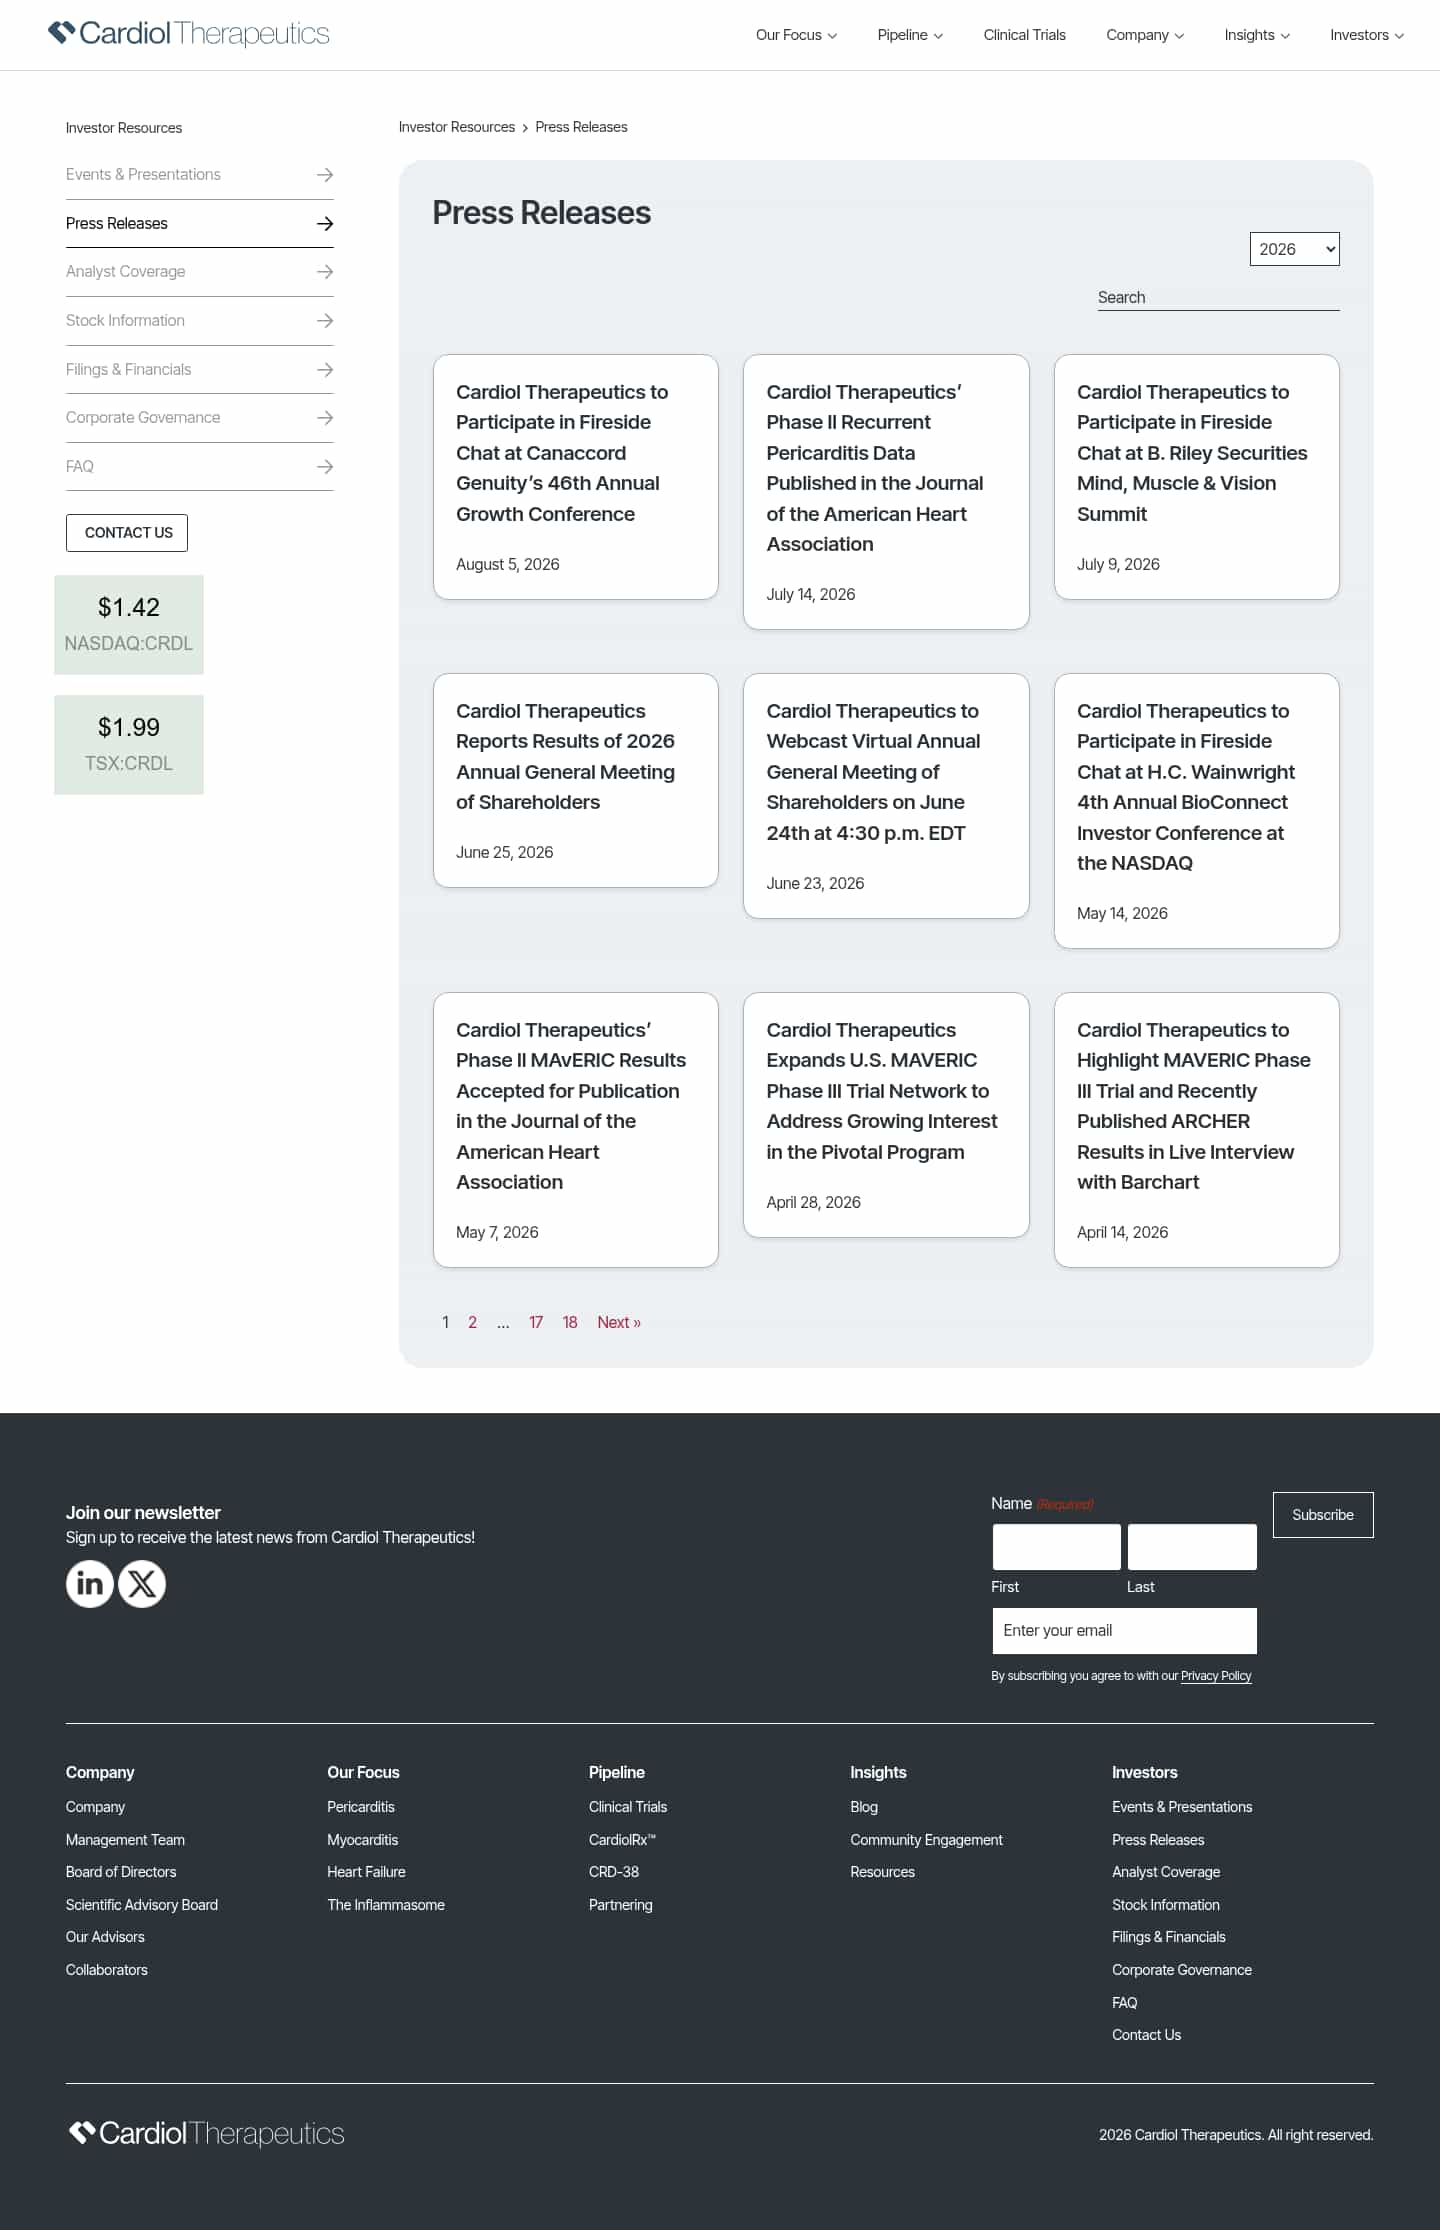This screenshot has height=2230, width=1440.
Task: Open Myocarditis footer link
Action: 363,1840
